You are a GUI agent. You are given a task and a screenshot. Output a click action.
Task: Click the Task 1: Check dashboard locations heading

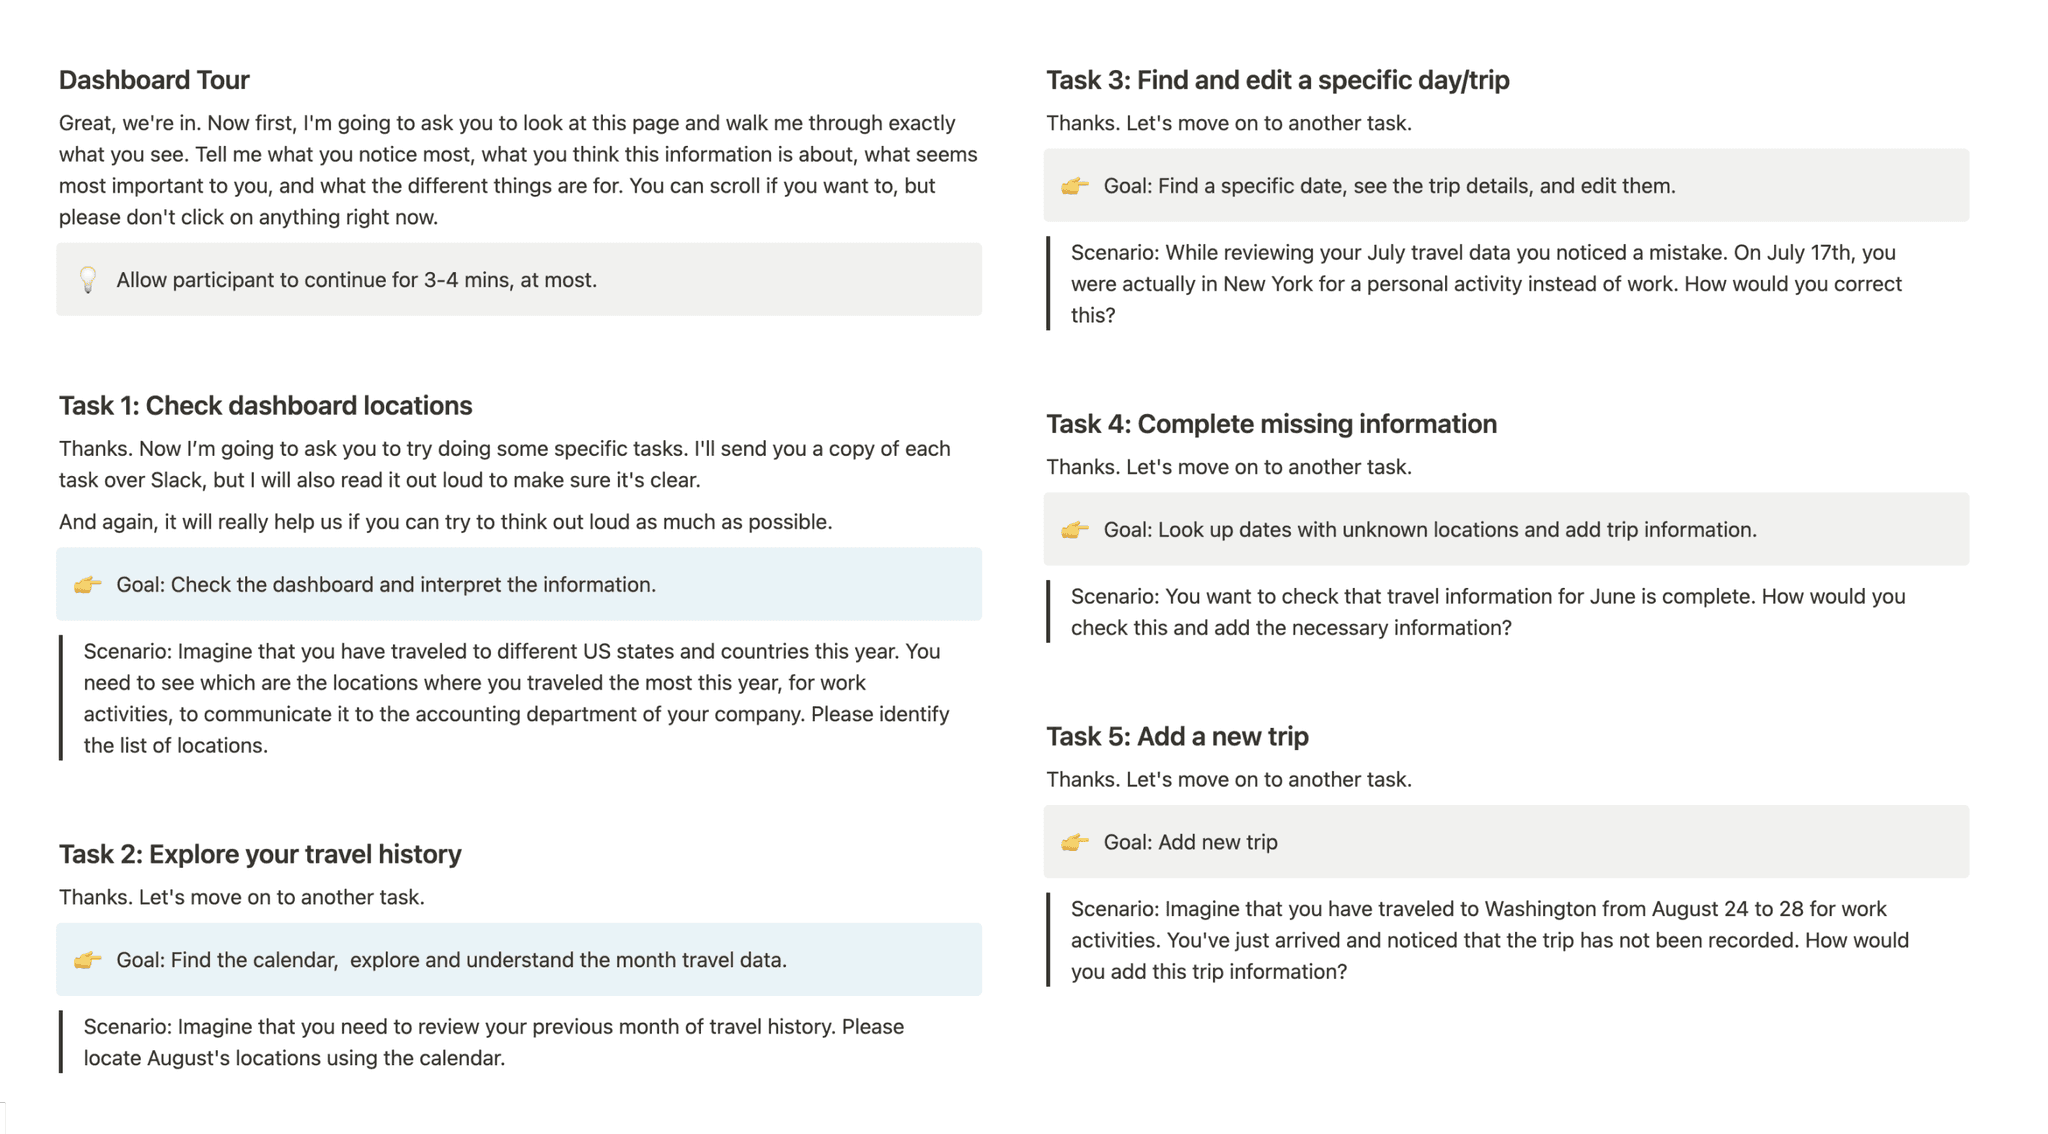265,405
